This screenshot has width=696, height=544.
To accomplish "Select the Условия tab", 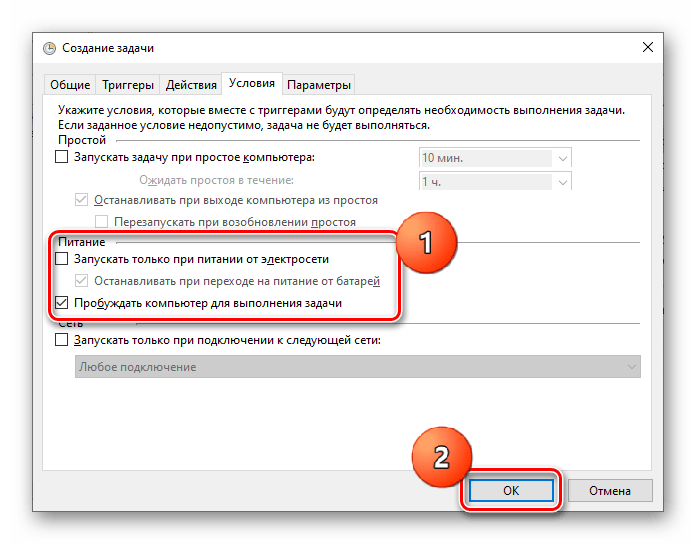I will point(252,83).
